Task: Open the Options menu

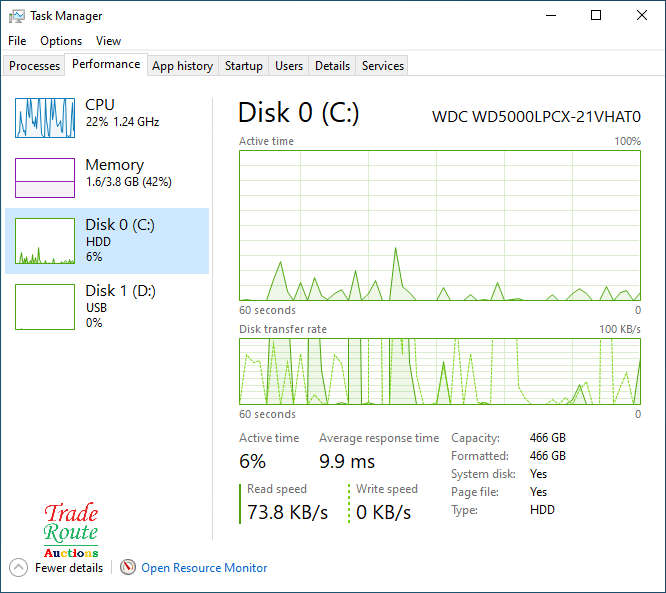Action: pos(61,41)
